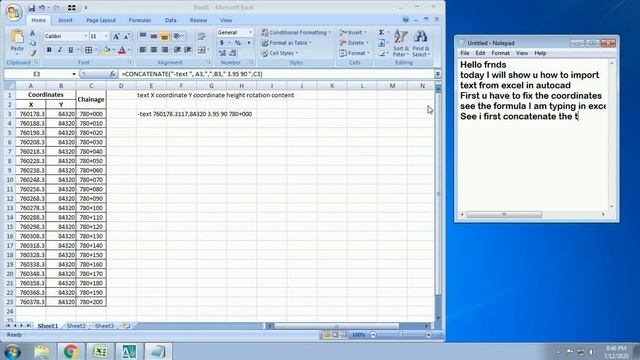This screenshot has height=360, width=640.
Task: Click the Wrap Text icon in Alignment group
Action: click(x=201, y=37)
